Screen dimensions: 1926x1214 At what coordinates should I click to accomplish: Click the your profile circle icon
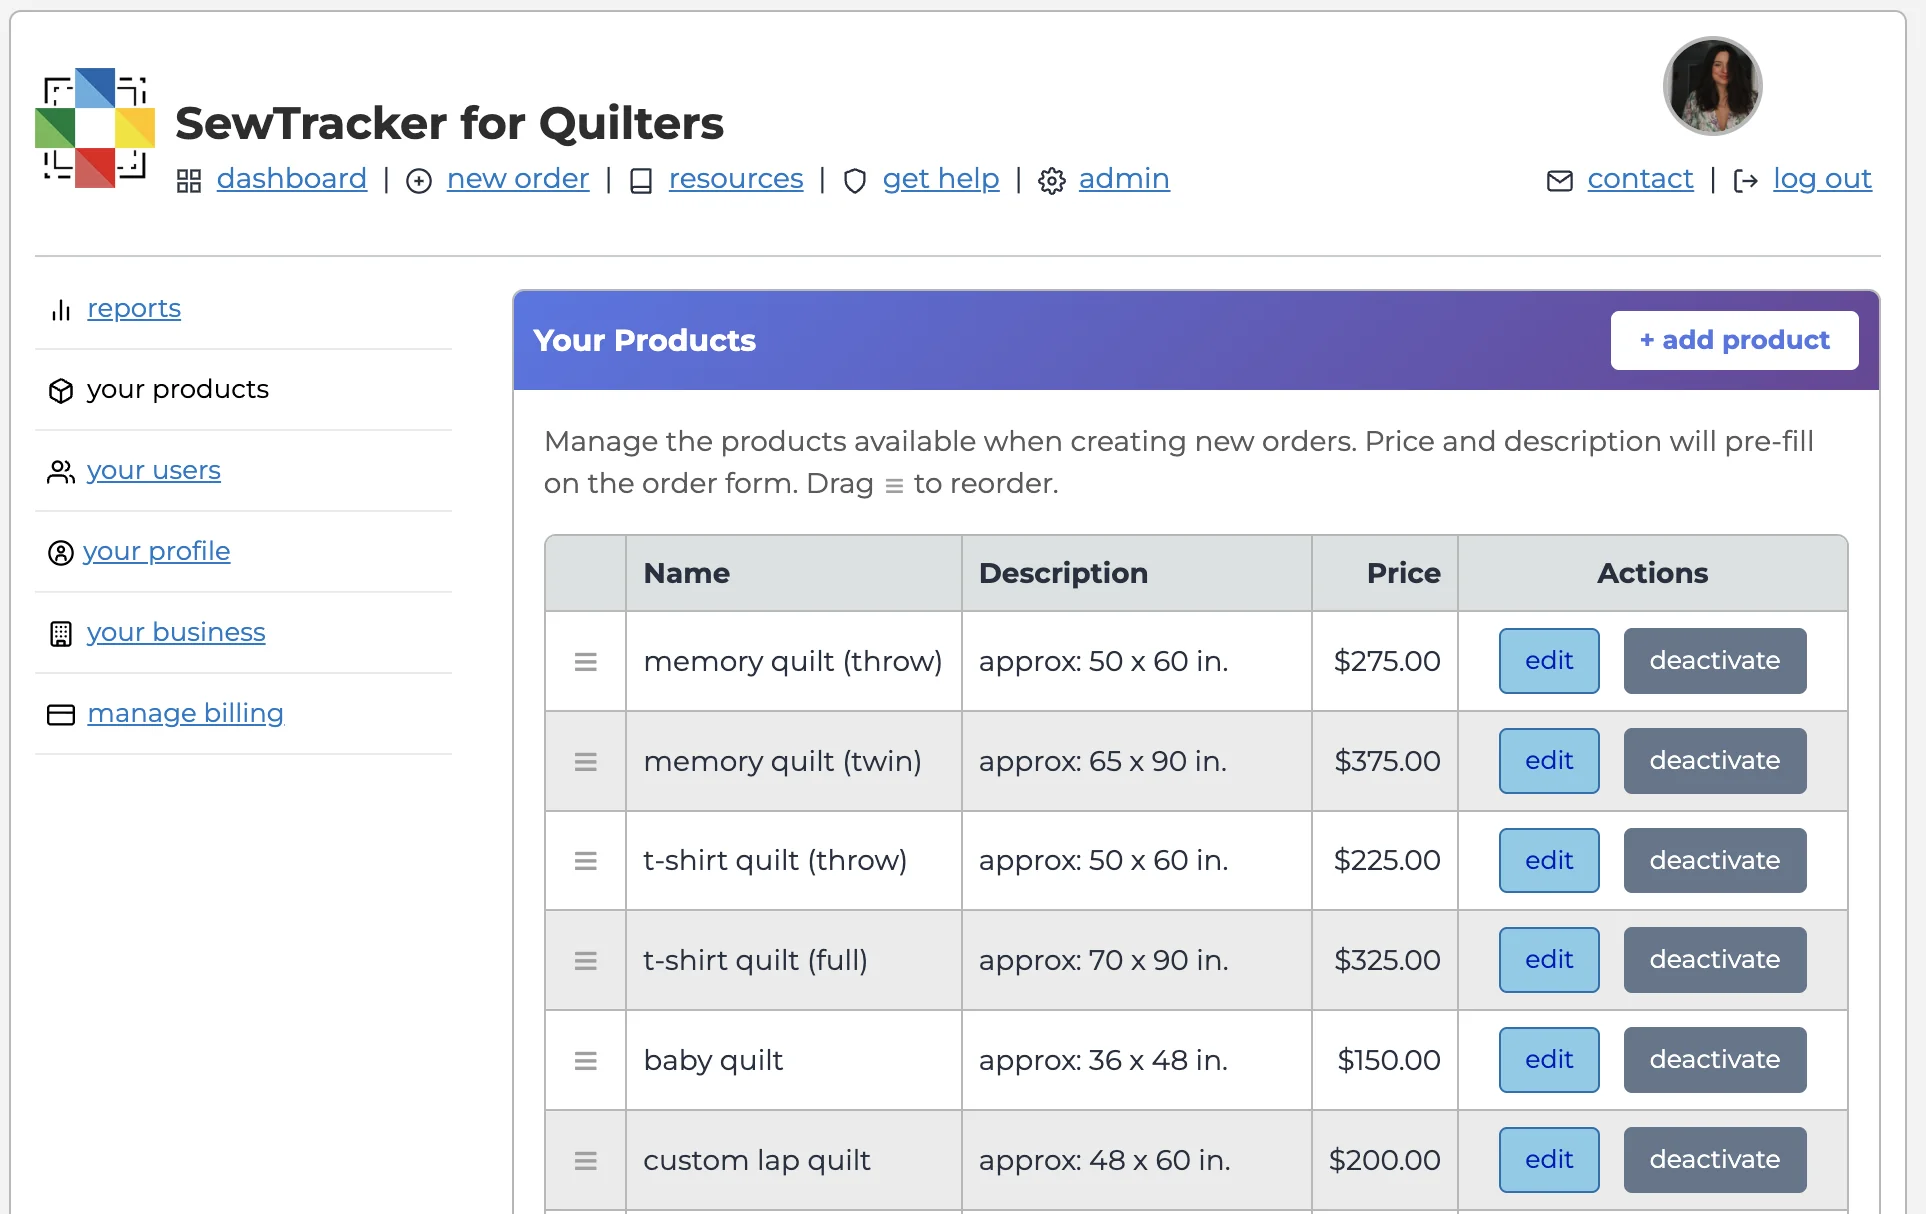(60, 553)
